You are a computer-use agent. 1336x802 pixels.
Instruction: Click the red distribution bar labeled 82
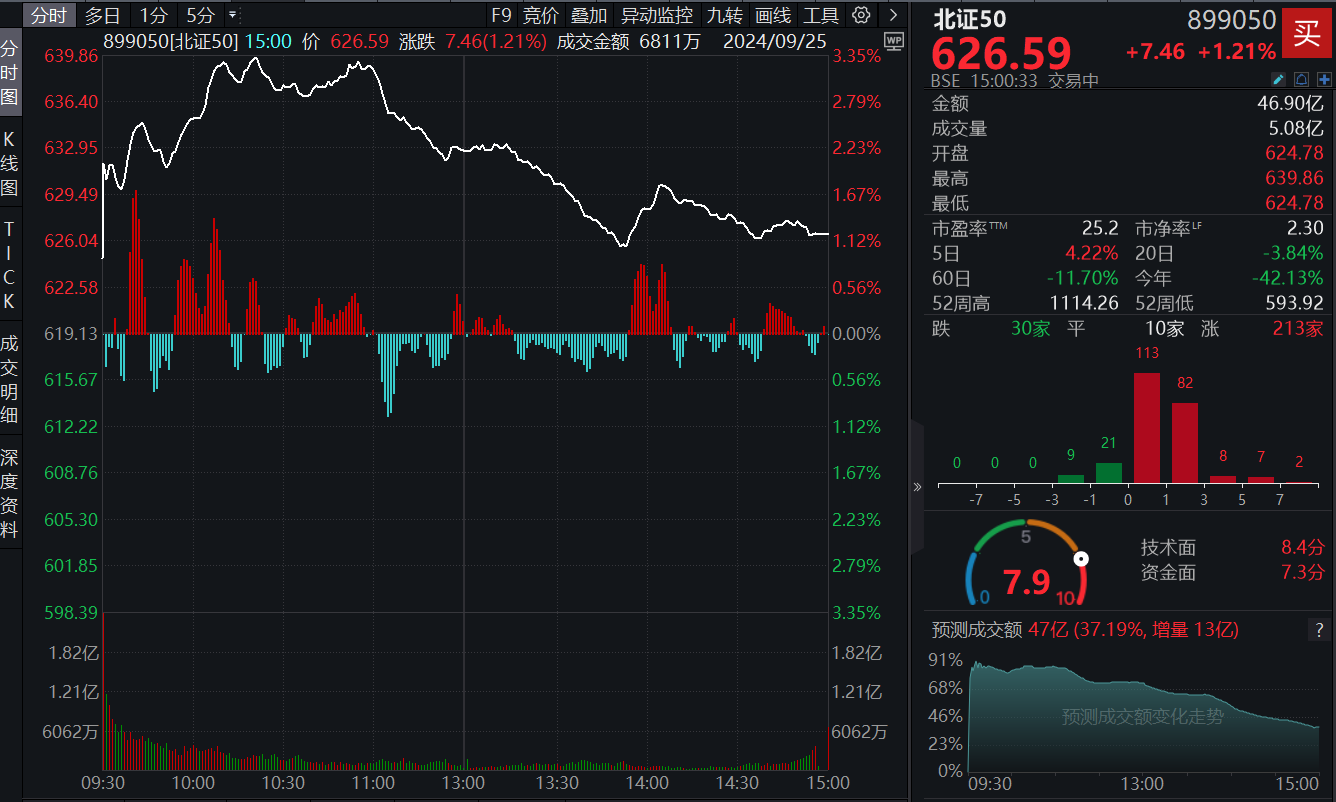[x=1185, y=443]
